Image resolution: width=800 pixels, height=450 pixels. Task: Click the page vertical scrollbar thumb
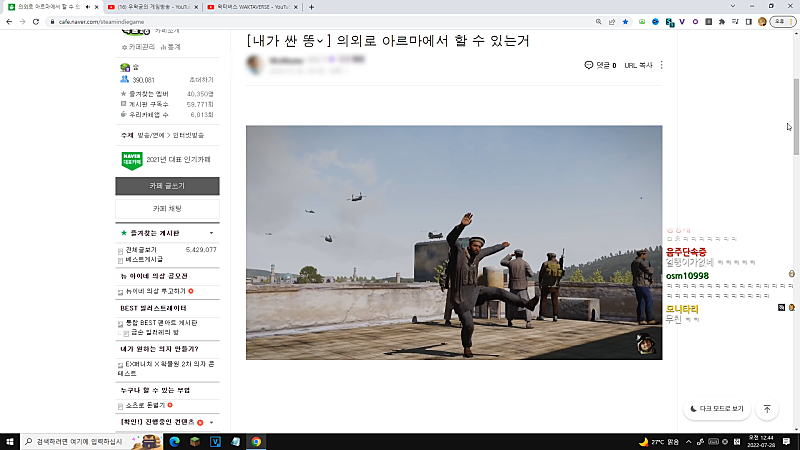click(796, 117)
